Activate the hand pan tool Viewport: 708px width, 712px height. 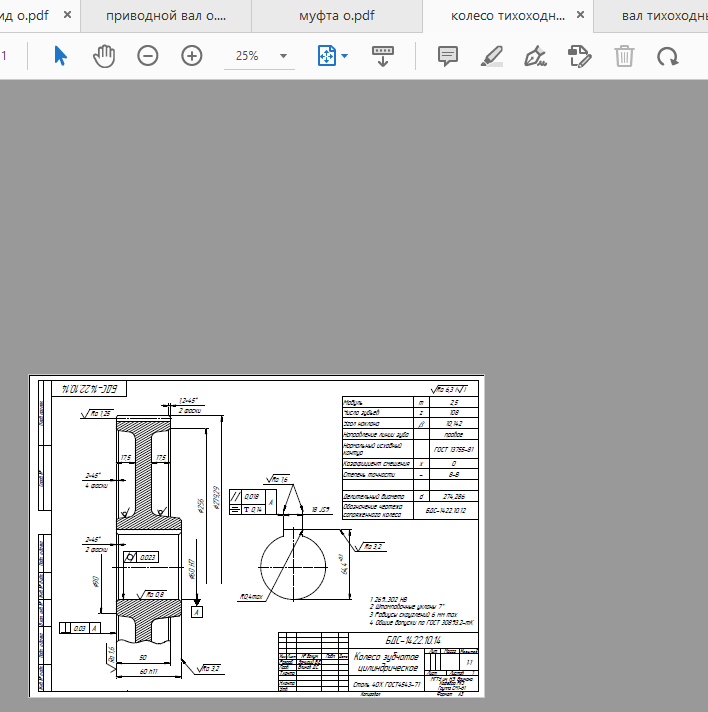tap(104, 56)
